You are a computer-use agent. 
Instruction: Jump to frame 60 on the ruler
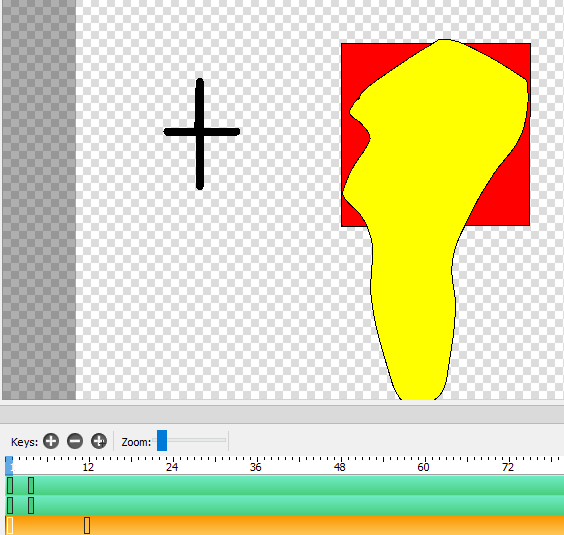coord(423,467)
